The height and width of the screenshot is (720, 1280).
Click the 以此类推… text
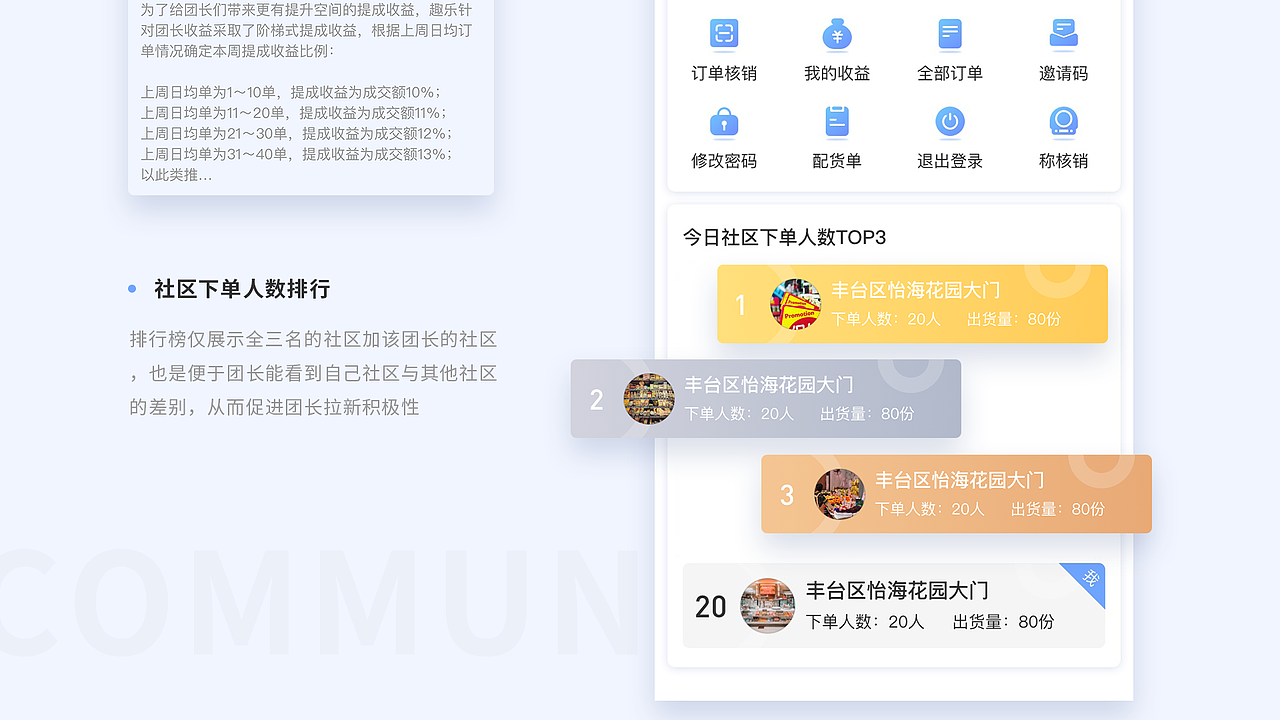click(176, 175)
